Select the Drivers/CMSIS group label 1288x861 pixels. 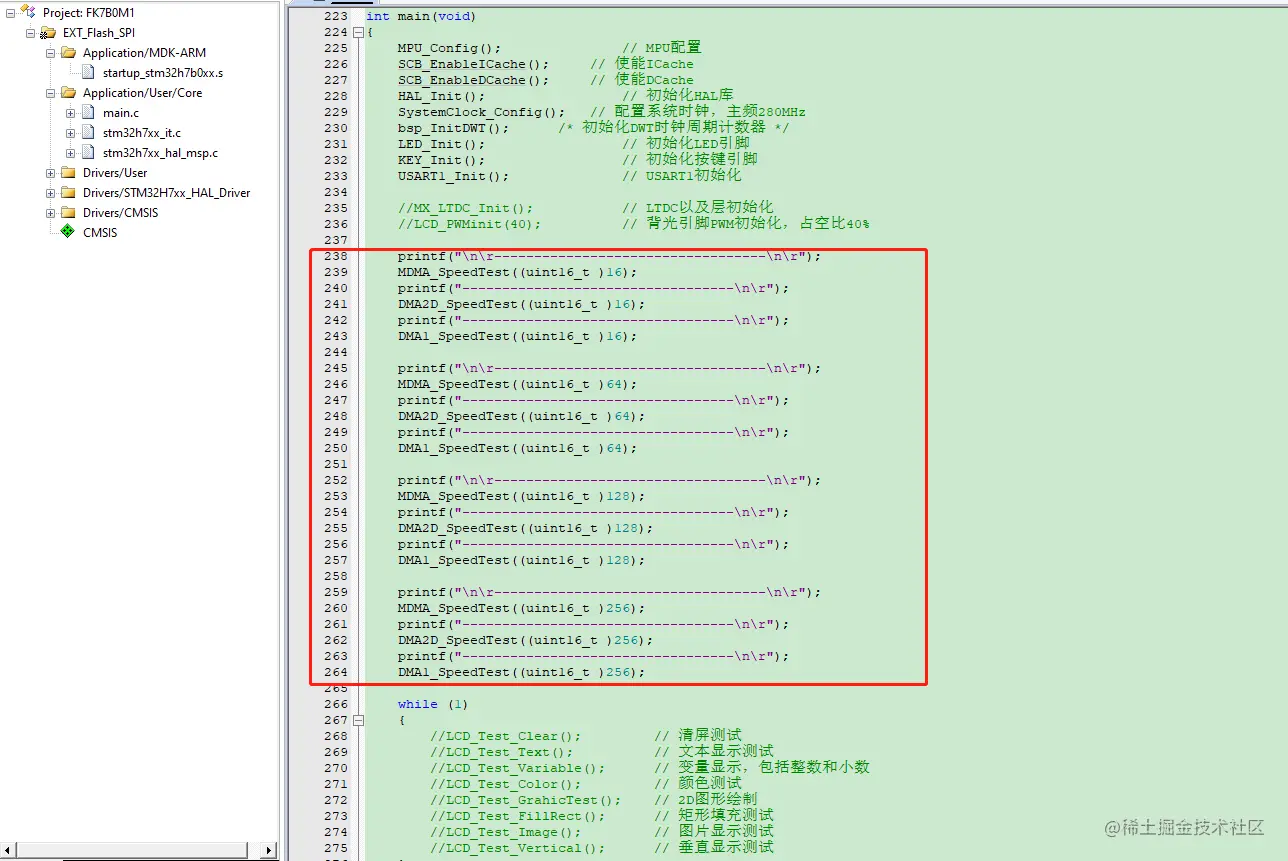pyautogui.click(x=120, y=212)
